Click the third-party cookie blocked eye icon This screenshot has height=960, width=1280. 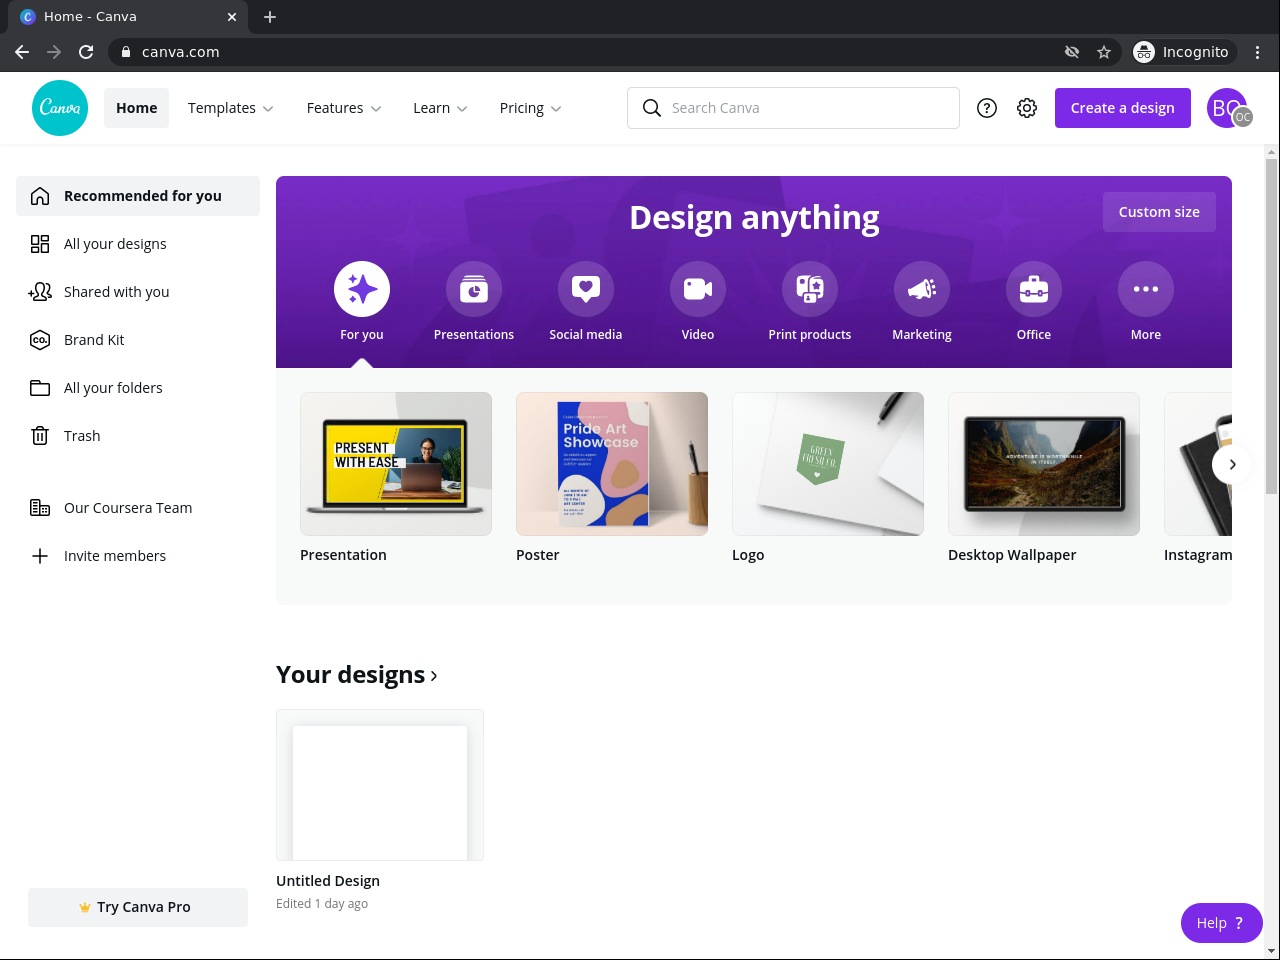(1072, 52)
